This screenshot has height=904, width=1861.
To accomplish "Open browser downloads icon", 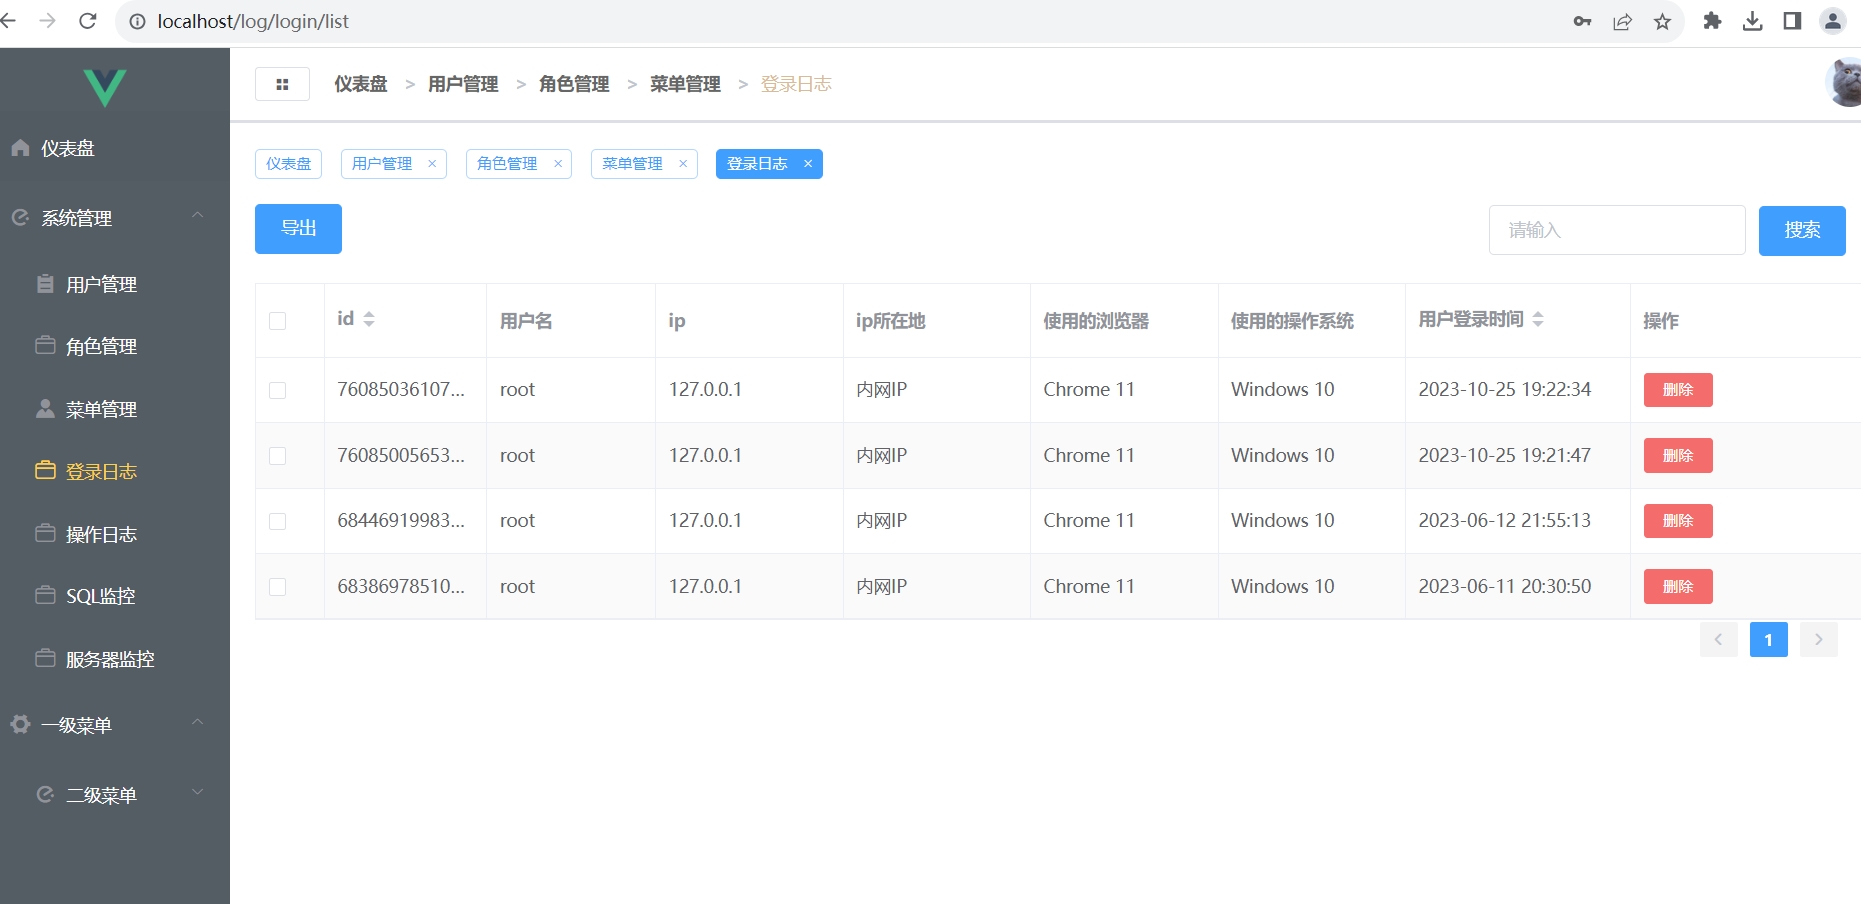I will tap(1752, 21).
